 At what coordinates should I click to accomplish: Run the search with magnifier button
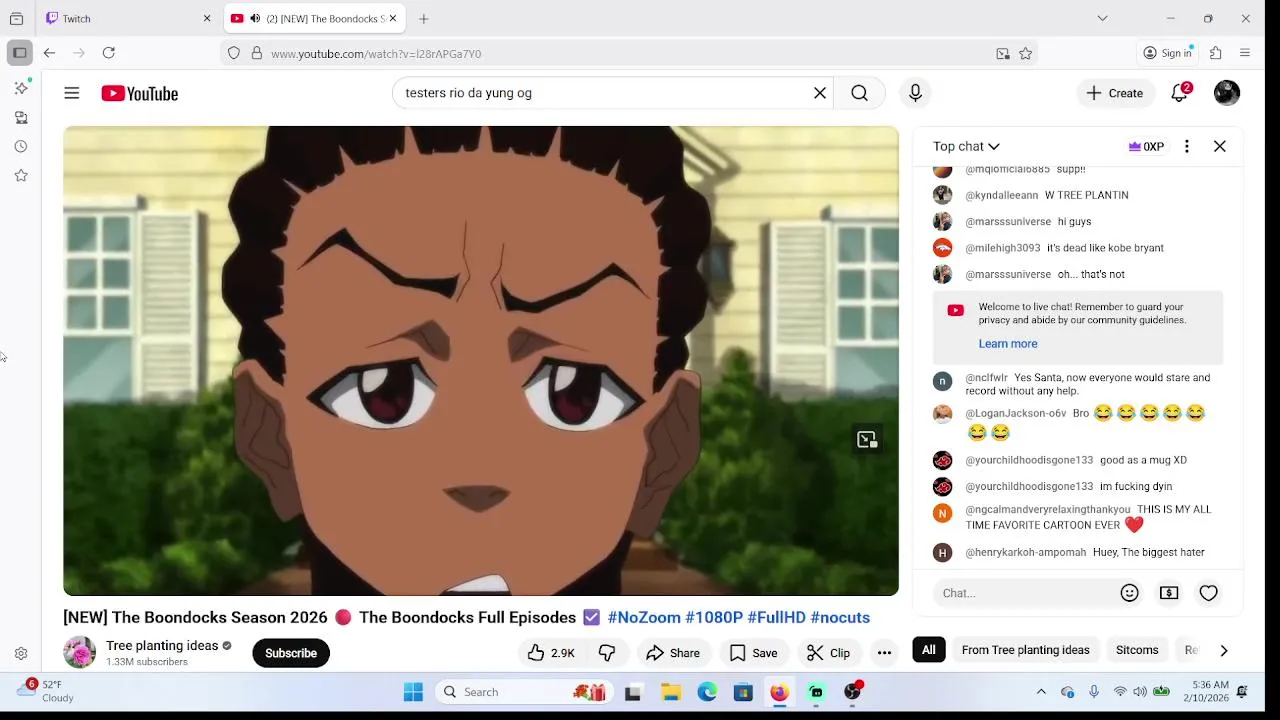859,93
